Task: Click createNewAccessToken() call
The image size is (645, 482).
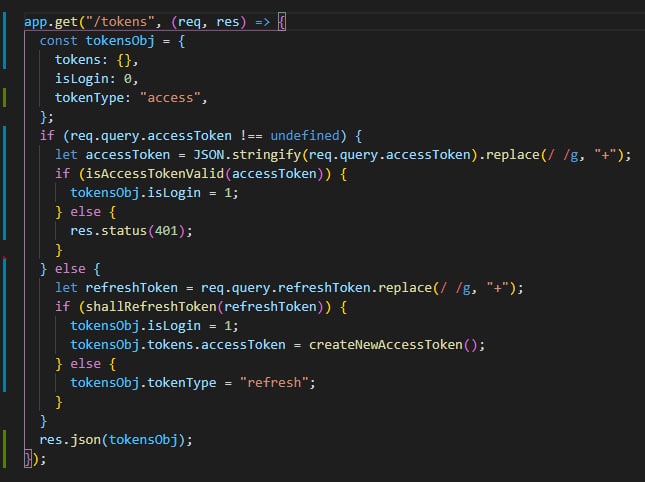Action: 393,345
